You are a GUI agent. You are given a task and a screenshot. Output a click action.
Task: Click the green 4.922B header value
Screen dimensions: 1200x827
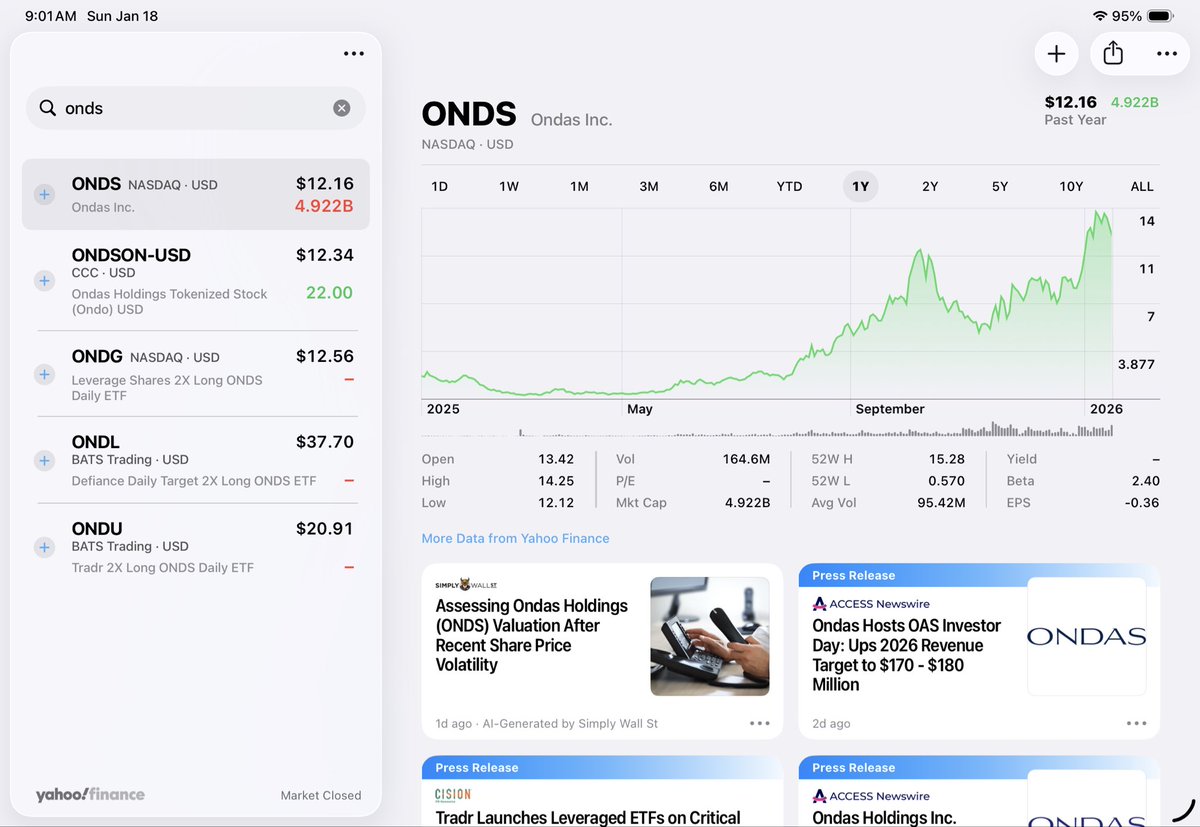click(1135, 102)
